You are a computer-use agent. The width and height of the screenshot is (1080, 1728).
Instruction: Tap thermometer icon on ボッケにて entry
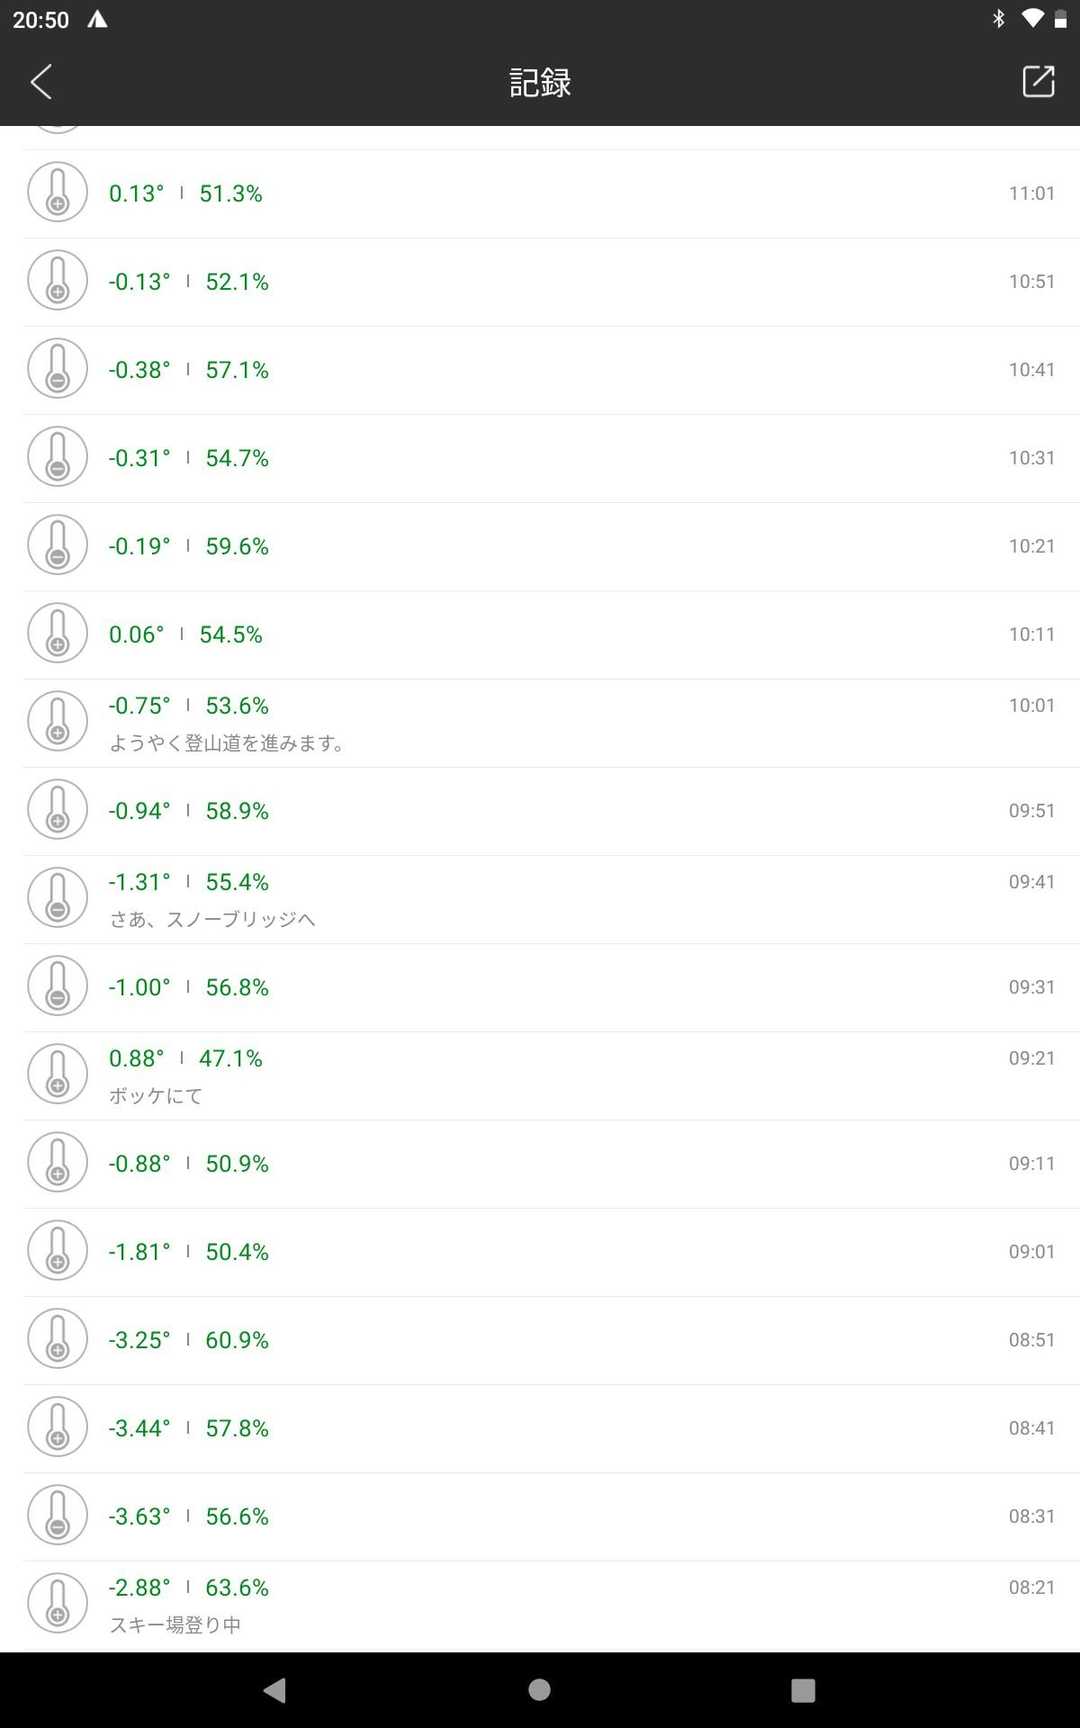tap(58, 1075)
